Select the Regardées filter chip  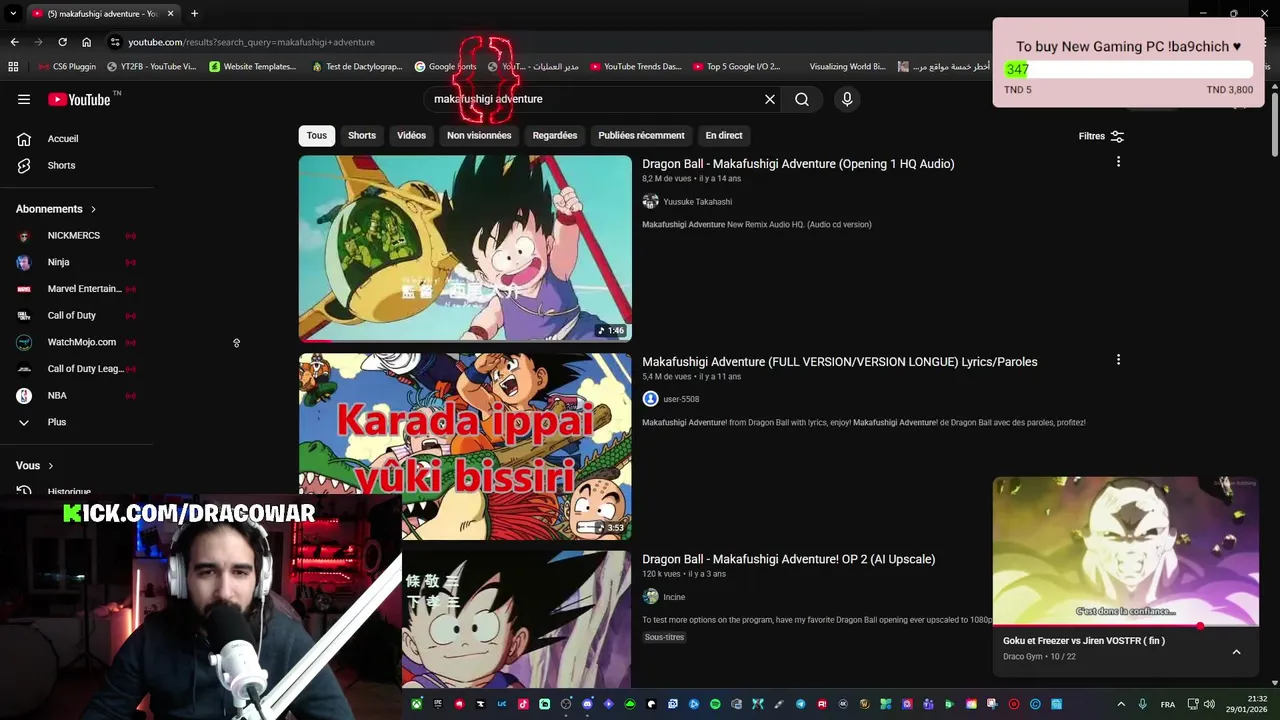[x=555, y=136]
